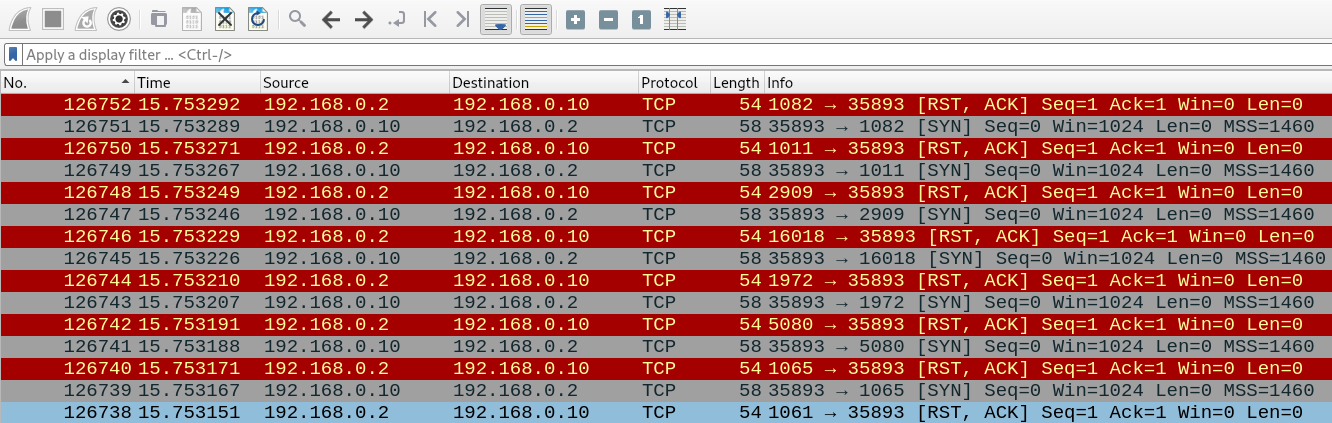Sort packets by Source column

355,83
